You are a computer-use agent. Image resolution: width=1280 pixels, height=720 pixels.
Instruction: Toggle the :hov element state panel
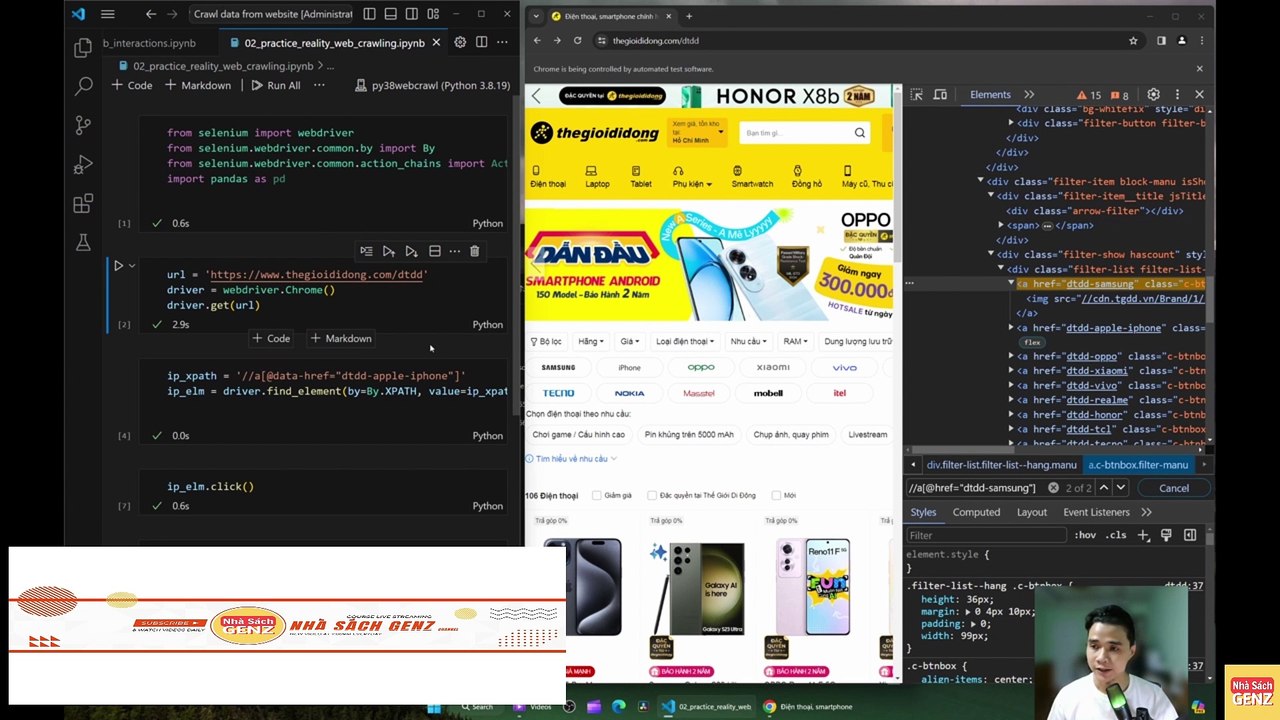point(1085,535)
